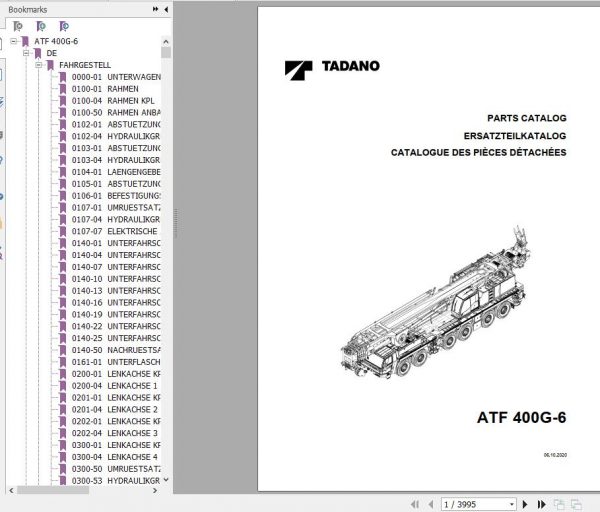Screen dimensions: 600x512
Task: Expand the Bookmarks panel with double-arrow
Action: [x=155, y=9]
